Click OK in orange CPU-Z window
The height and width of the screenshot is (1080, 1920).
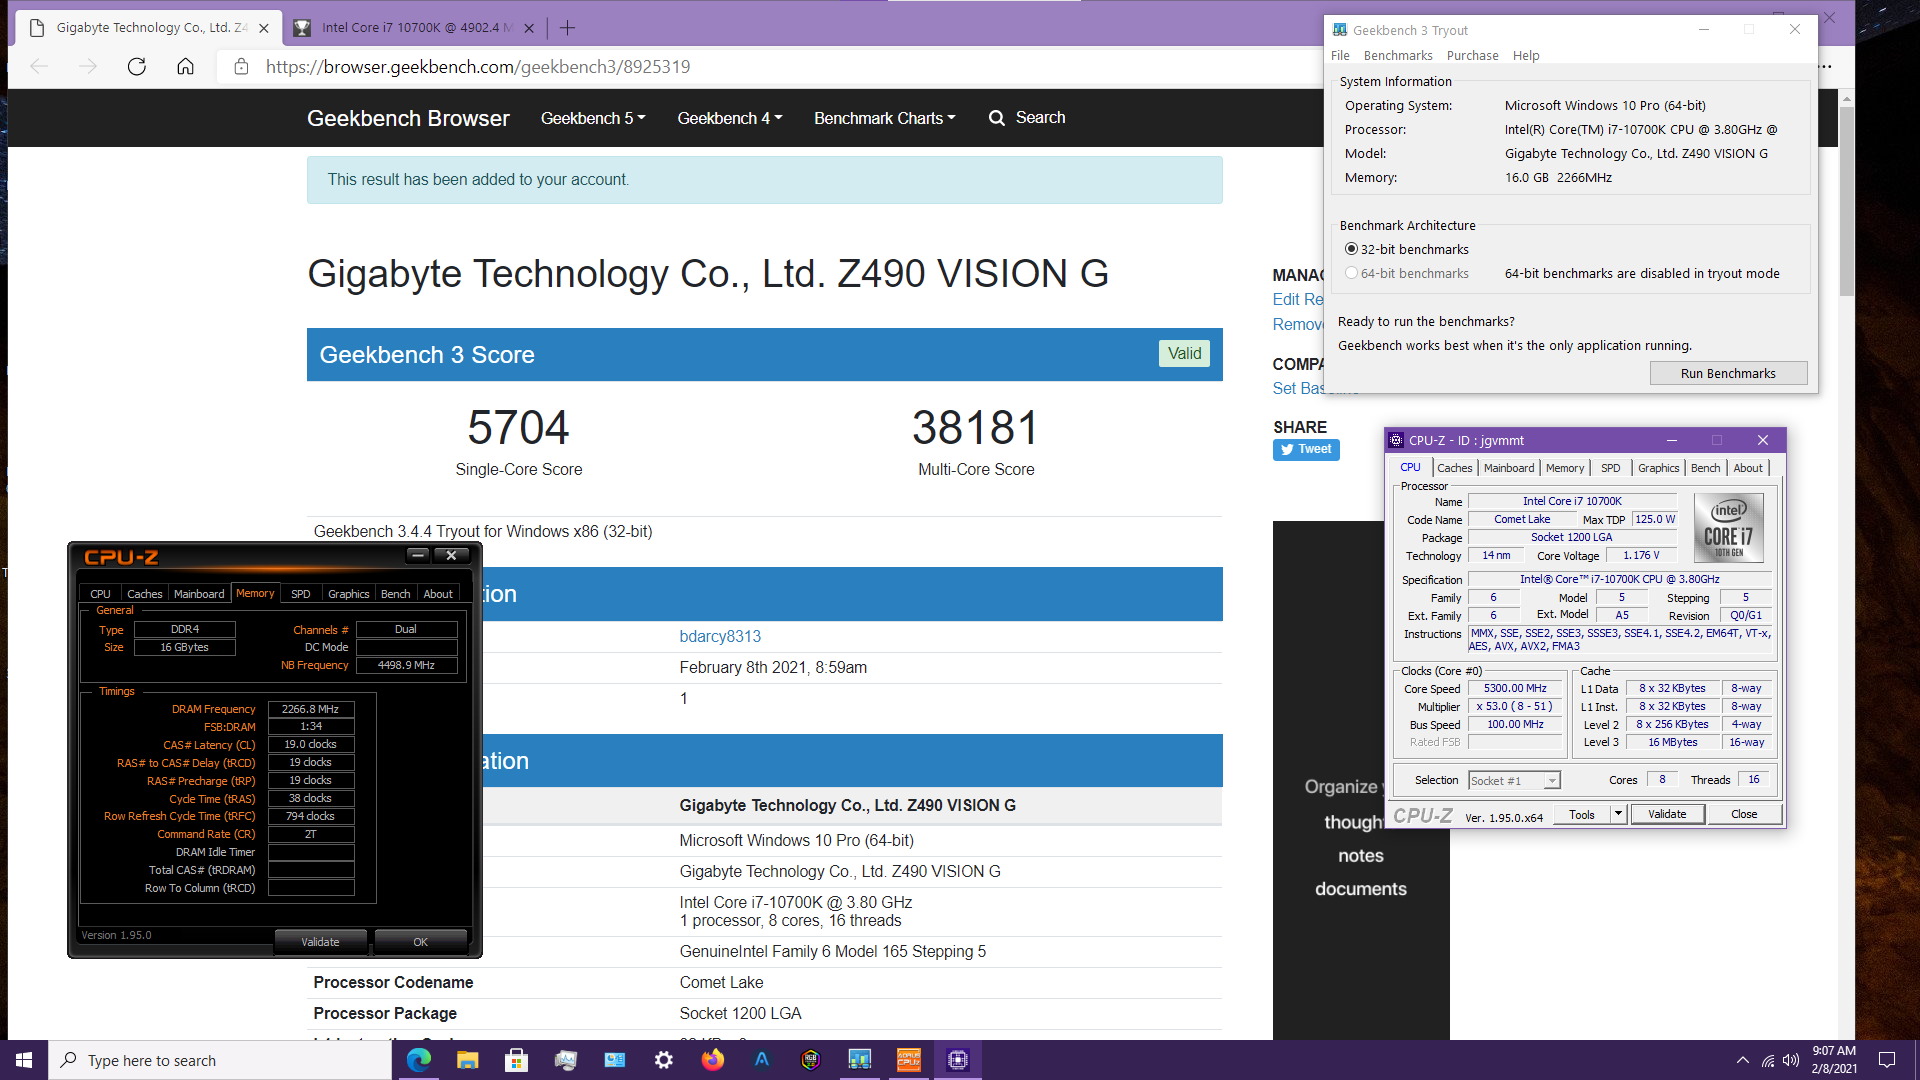[420, 942]
